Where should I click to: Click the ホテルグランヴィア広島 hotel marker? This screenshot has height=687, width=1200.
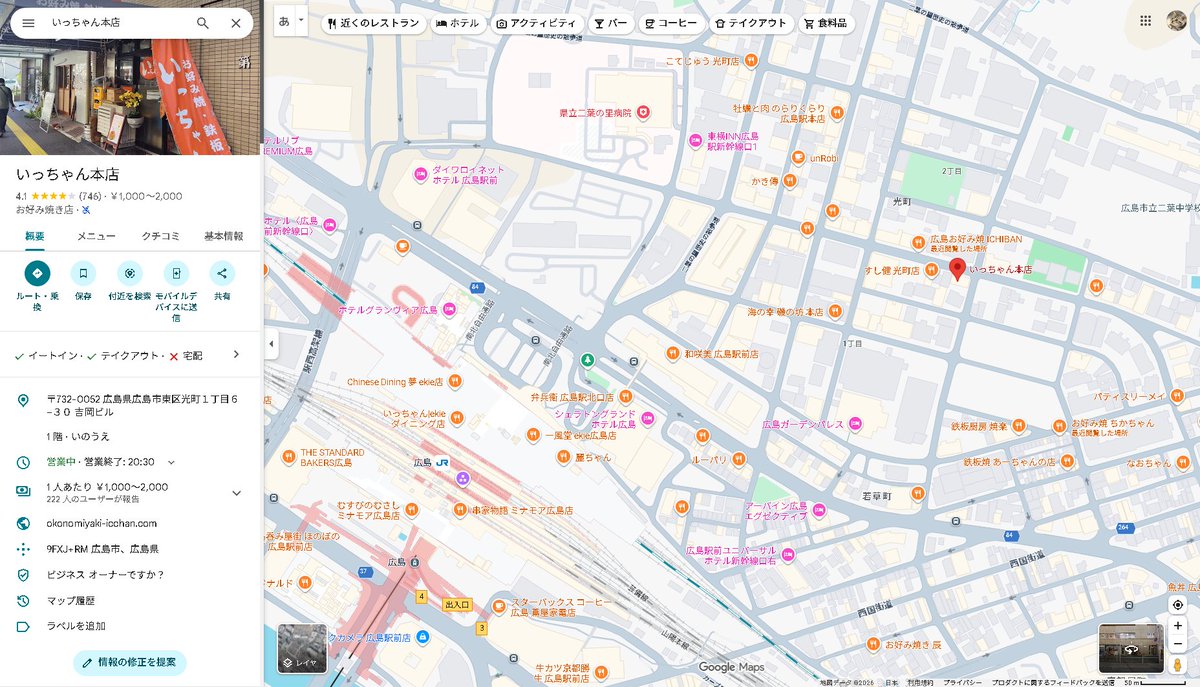tap(449, 310)
